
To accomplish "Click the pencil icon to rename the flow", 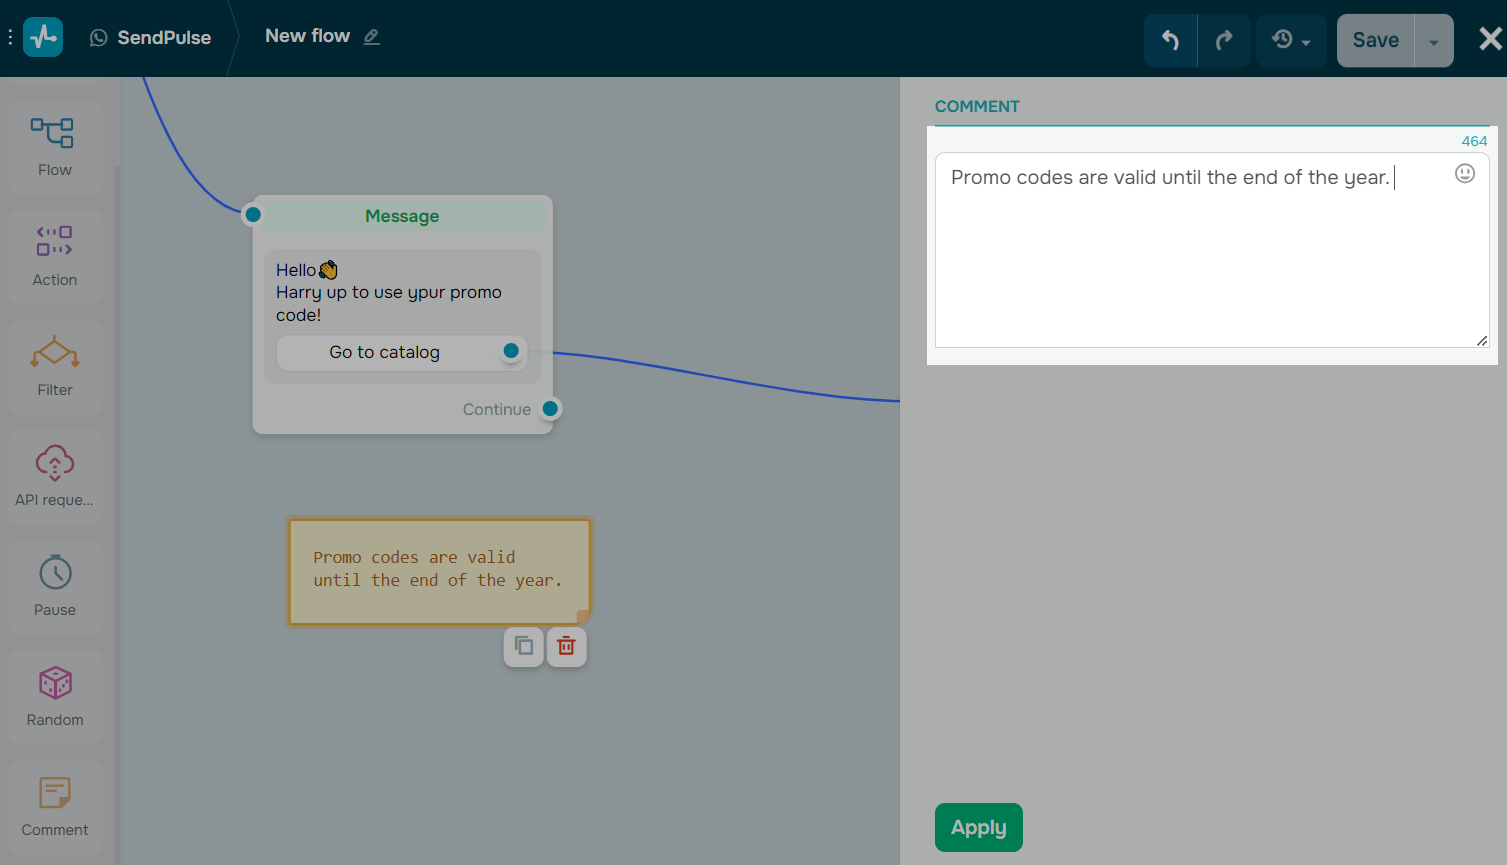I will coord(371,36).
